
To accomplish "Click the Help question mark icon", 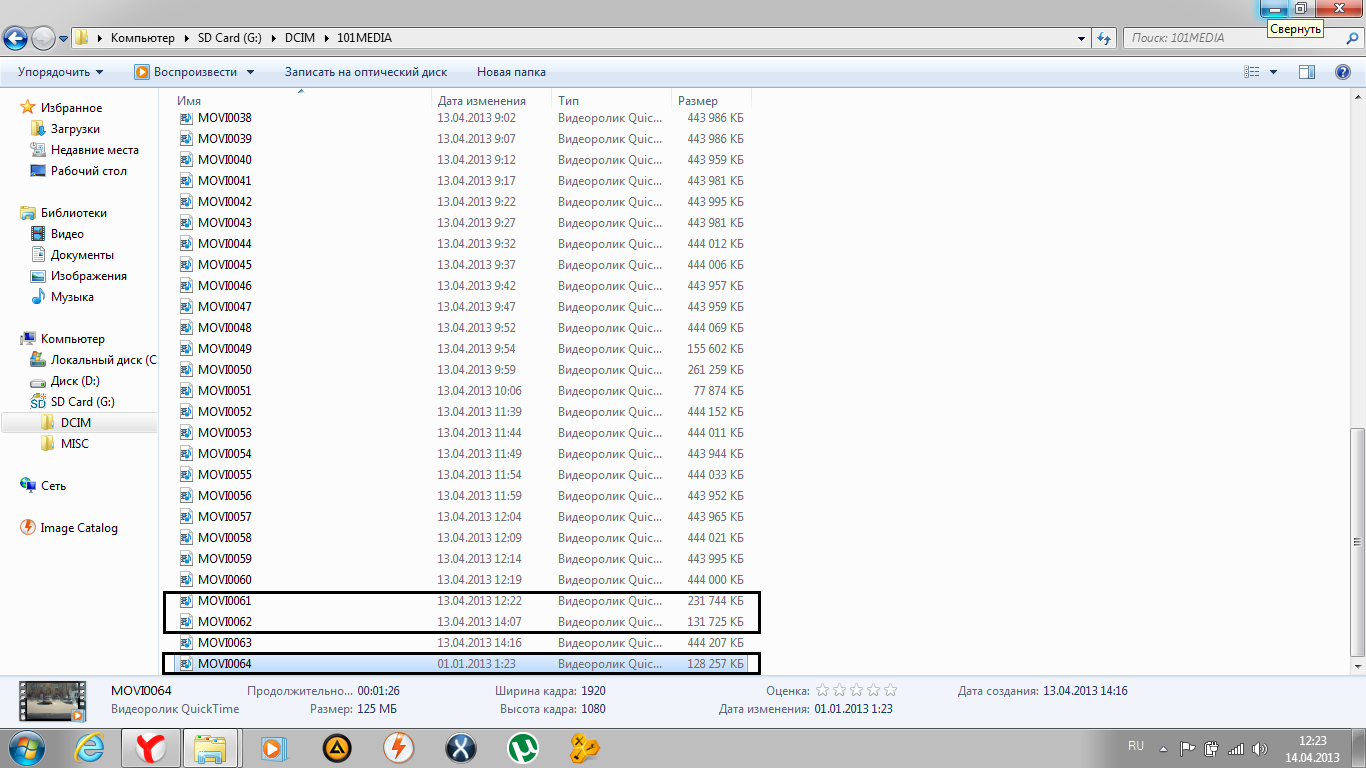I will [x=1343, y=72].
